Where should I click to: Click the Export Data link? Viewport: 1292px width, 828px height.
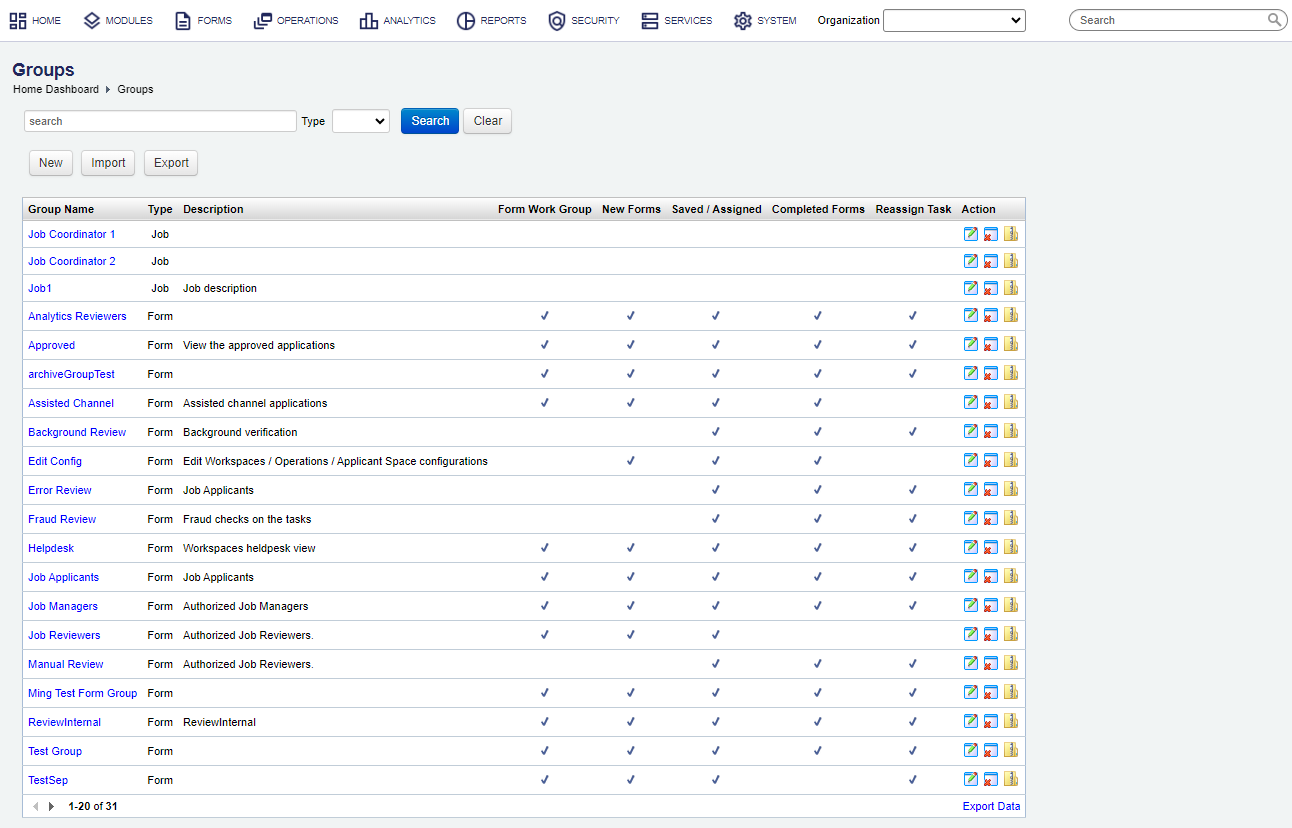click(991, 805)
